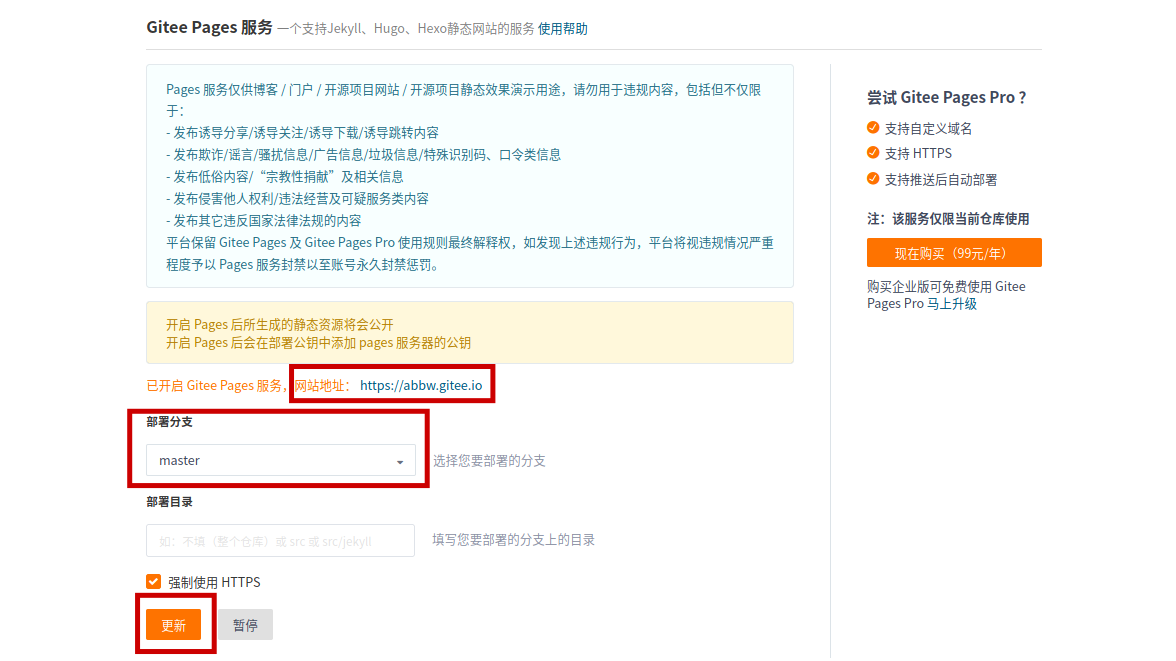1176x661 pixels.
Task: Click the 选择您要部署的分支 hint text
Action: [489, 461]
